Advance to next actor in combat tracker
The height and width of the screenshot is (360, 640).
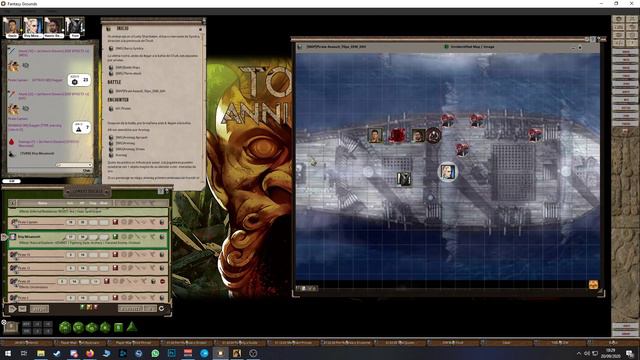pos(12,309)
